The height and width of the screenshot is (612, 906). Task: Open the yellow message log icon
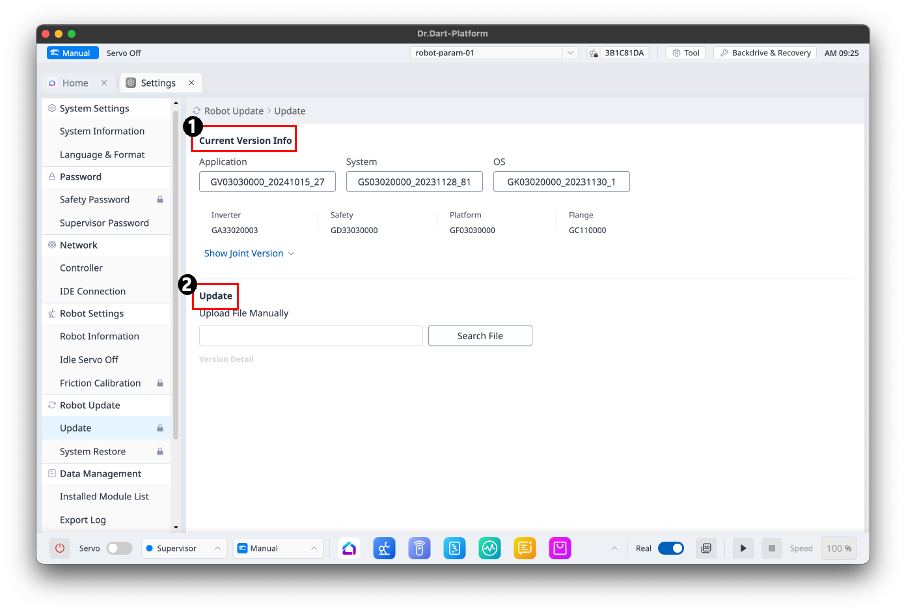pyautogui.click(x=524, y=548)
